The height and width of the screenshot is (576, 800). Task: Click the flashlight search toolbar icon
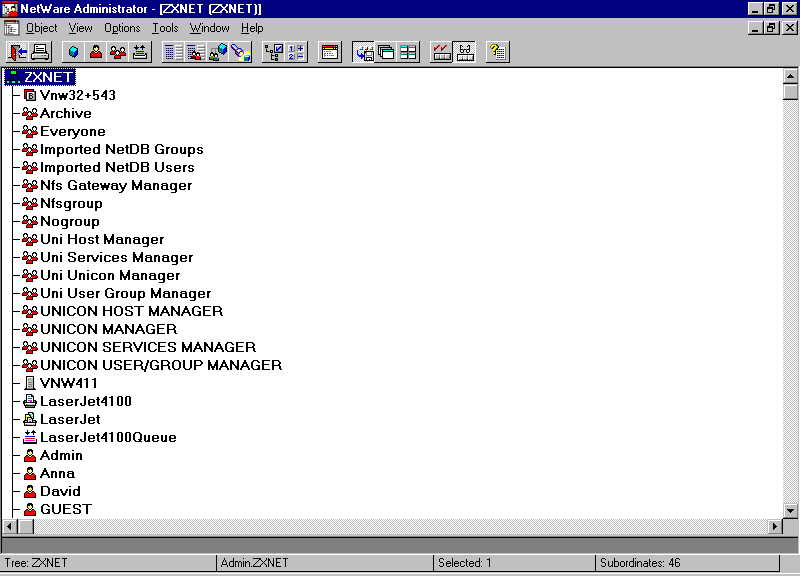coord(240,52)
